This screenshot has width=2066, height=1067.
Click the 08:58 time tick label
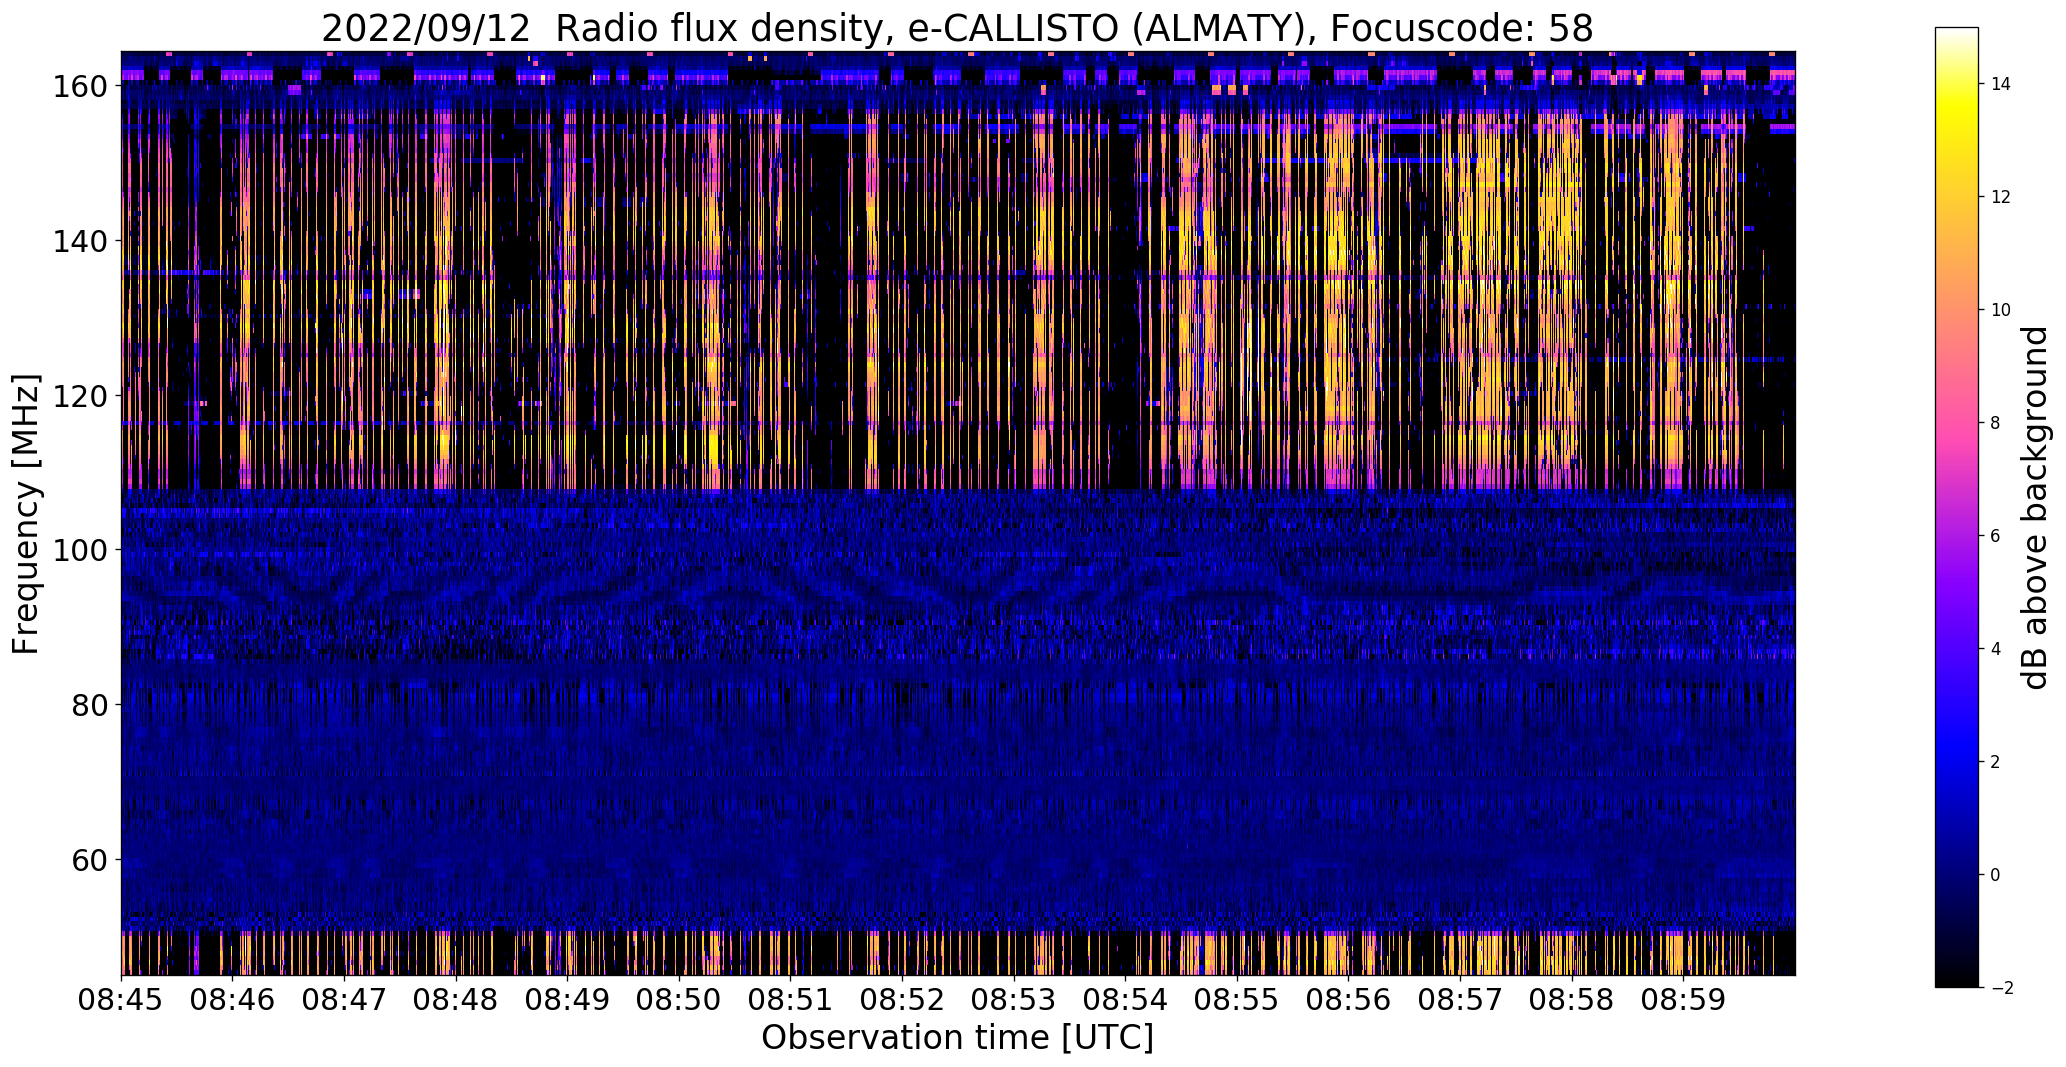pos(1572,999)
